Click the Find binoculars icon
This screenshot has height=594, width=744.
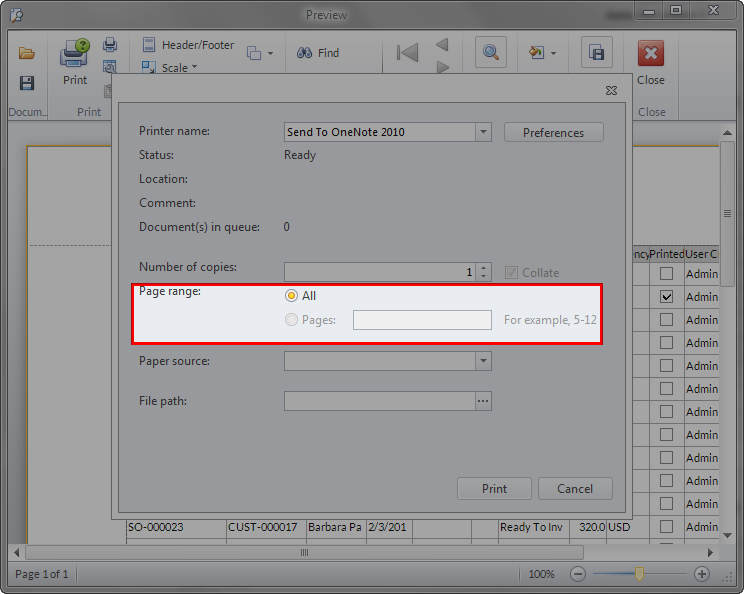point(305,53)
